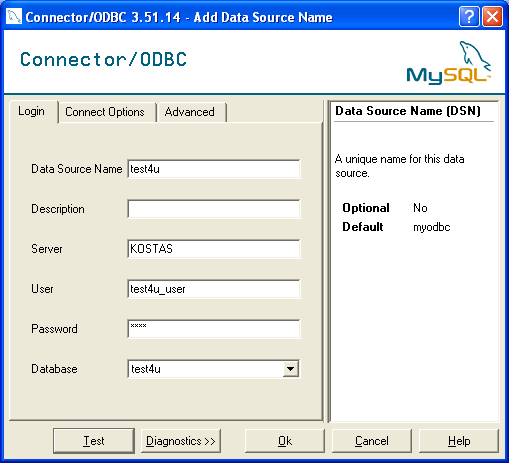This screenshot has width=509, height=463.
Task: Confirm with the Ok button
Action: pos(285,441)
